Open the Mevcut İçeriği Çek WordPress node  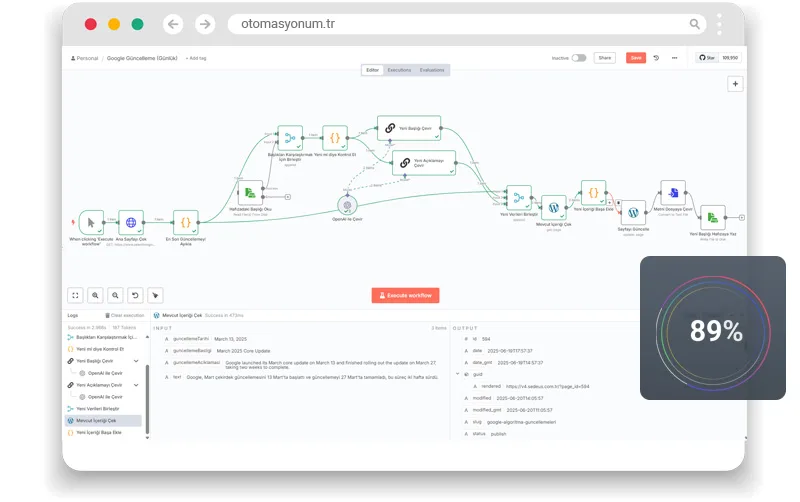[554, 208]
